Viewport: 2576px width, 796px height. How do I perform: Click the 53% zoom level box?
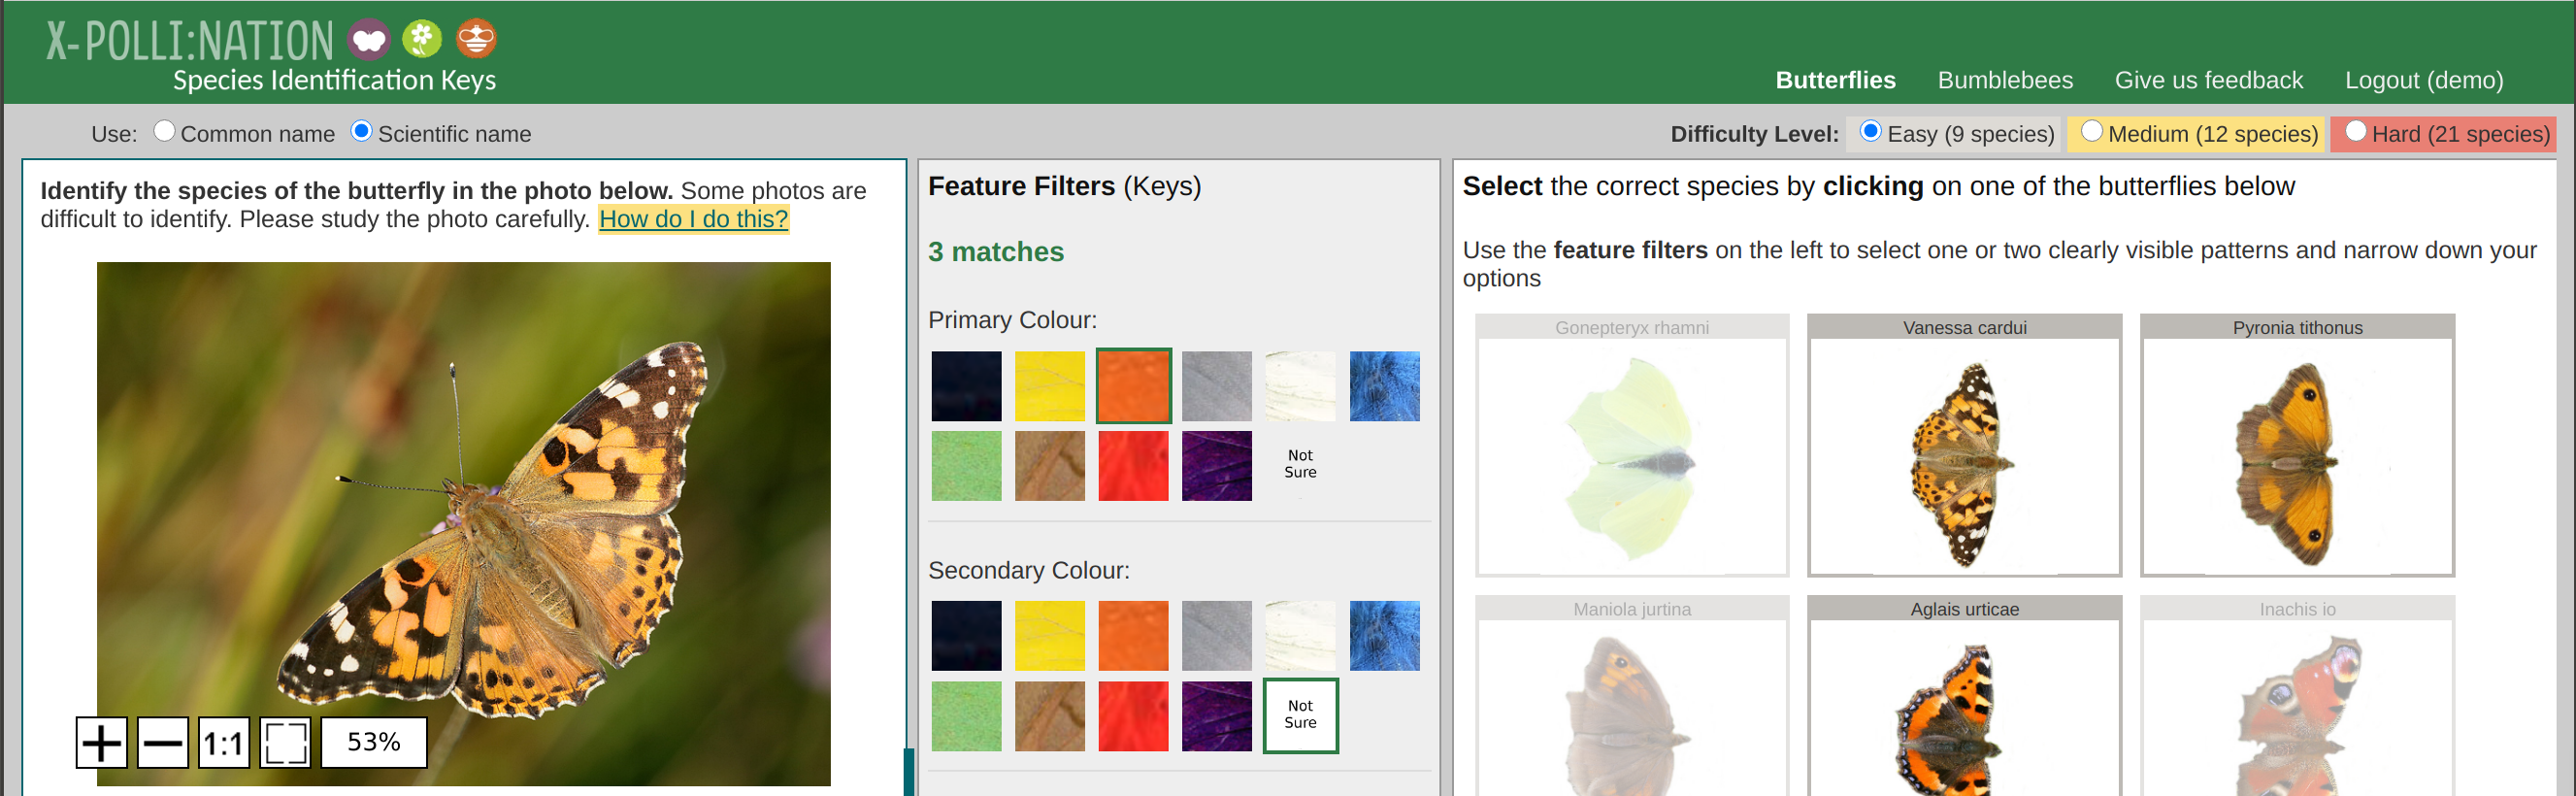(x=374, y=743)
